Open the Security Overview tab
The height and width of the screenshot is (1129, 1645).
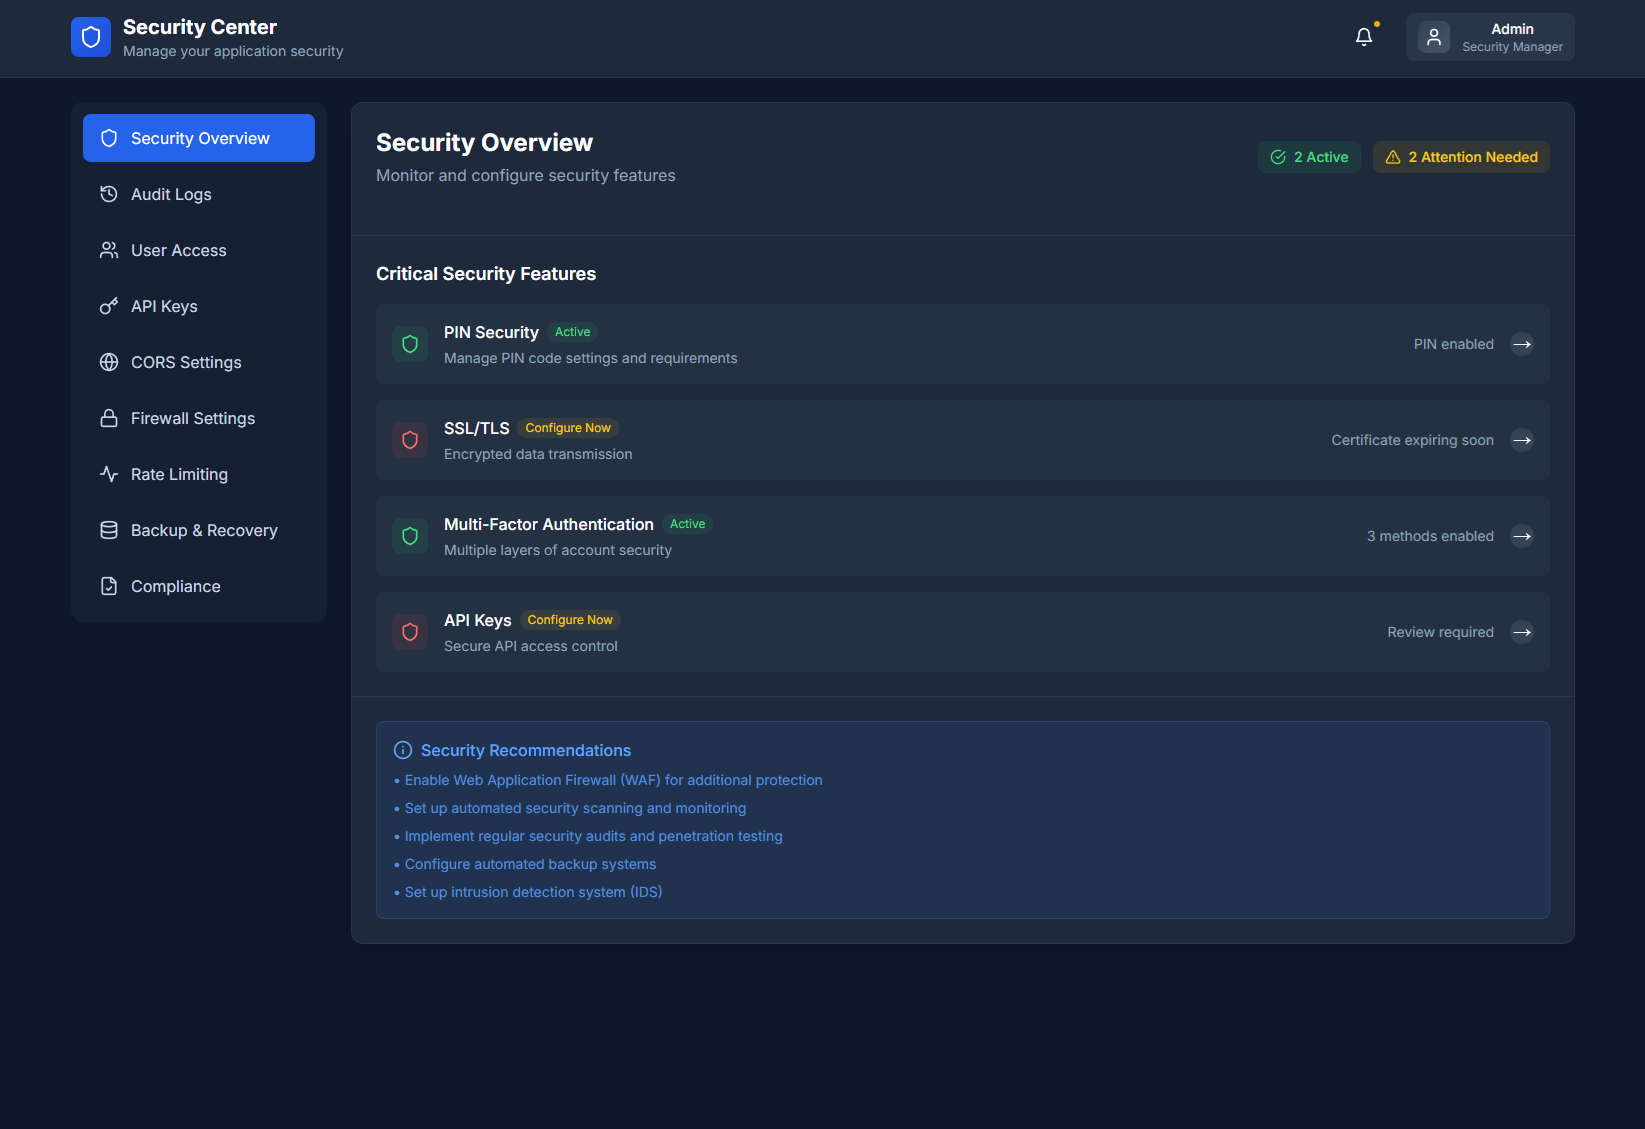[199, 138]
